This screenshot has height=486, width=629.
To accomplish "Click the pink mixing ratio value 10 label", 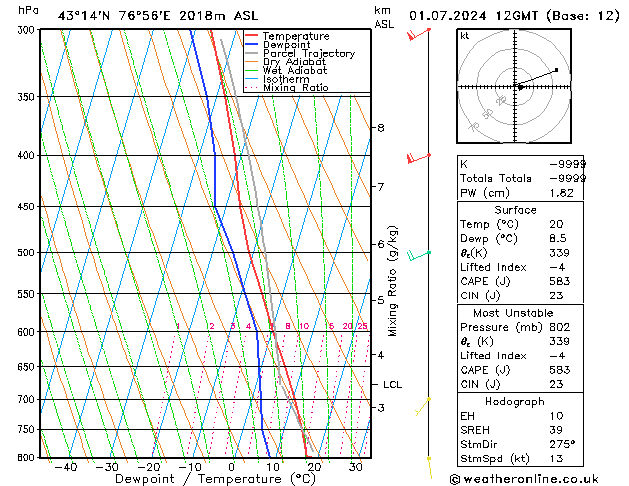I will pos(304,326).
